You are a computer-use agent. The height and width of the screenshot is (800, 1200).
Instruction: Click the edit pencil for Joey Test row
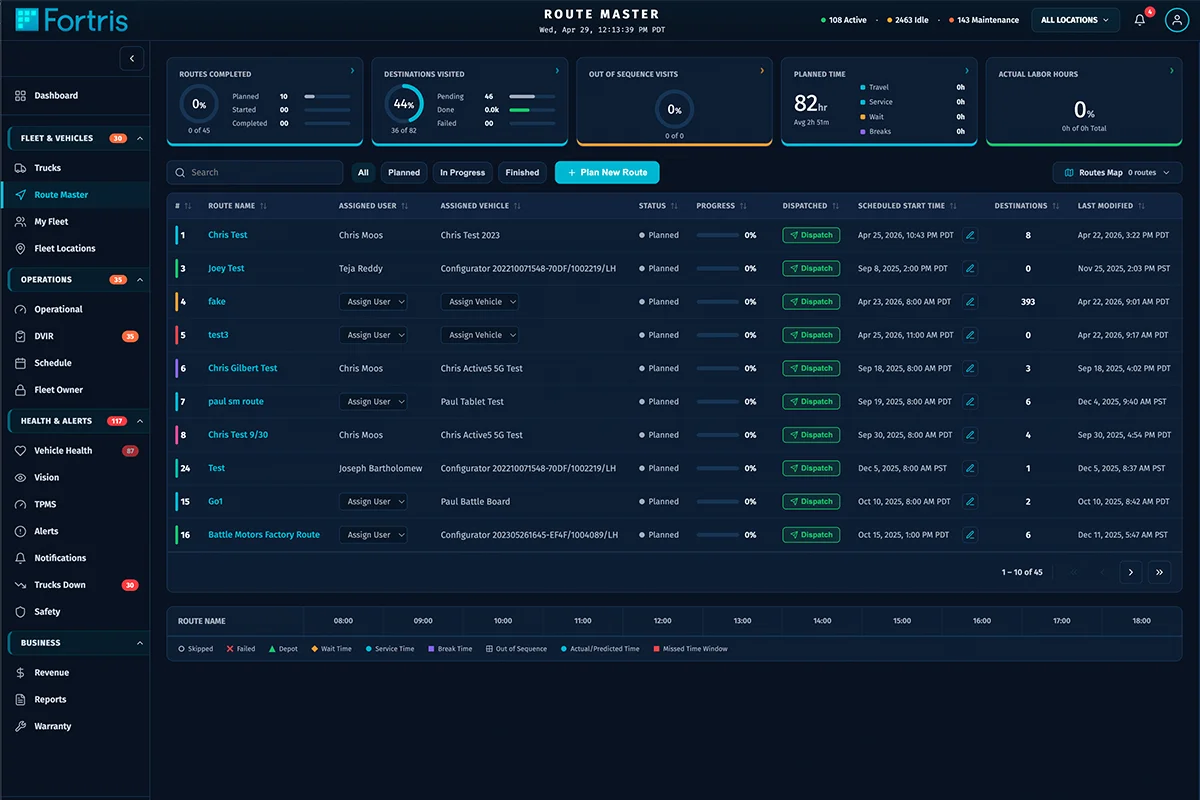click(970, 268)
